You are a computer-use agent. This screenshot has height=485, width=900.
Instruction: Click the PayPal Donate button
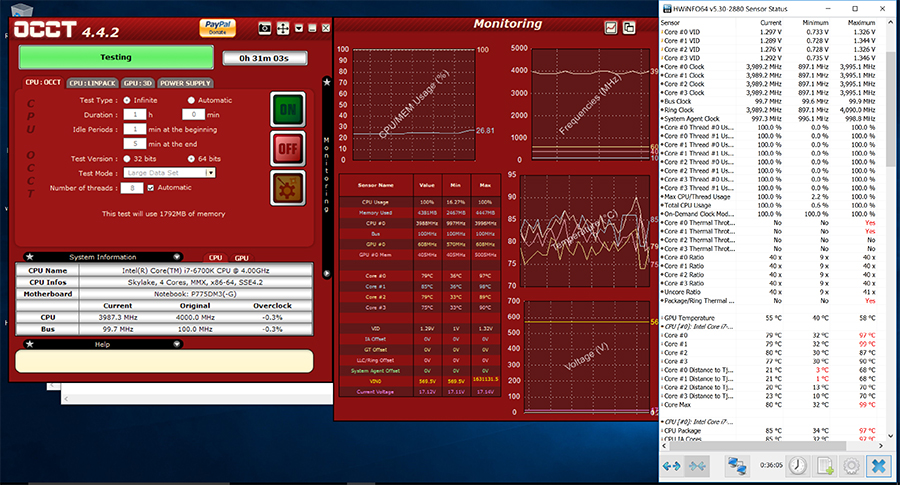(x=218, y=27)
